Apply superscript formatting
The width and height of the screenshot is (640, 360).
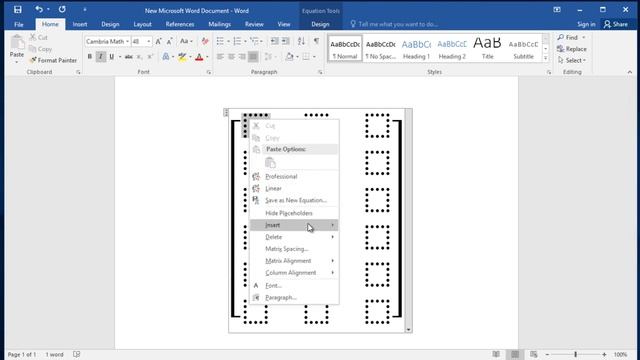tap(150, 57)
